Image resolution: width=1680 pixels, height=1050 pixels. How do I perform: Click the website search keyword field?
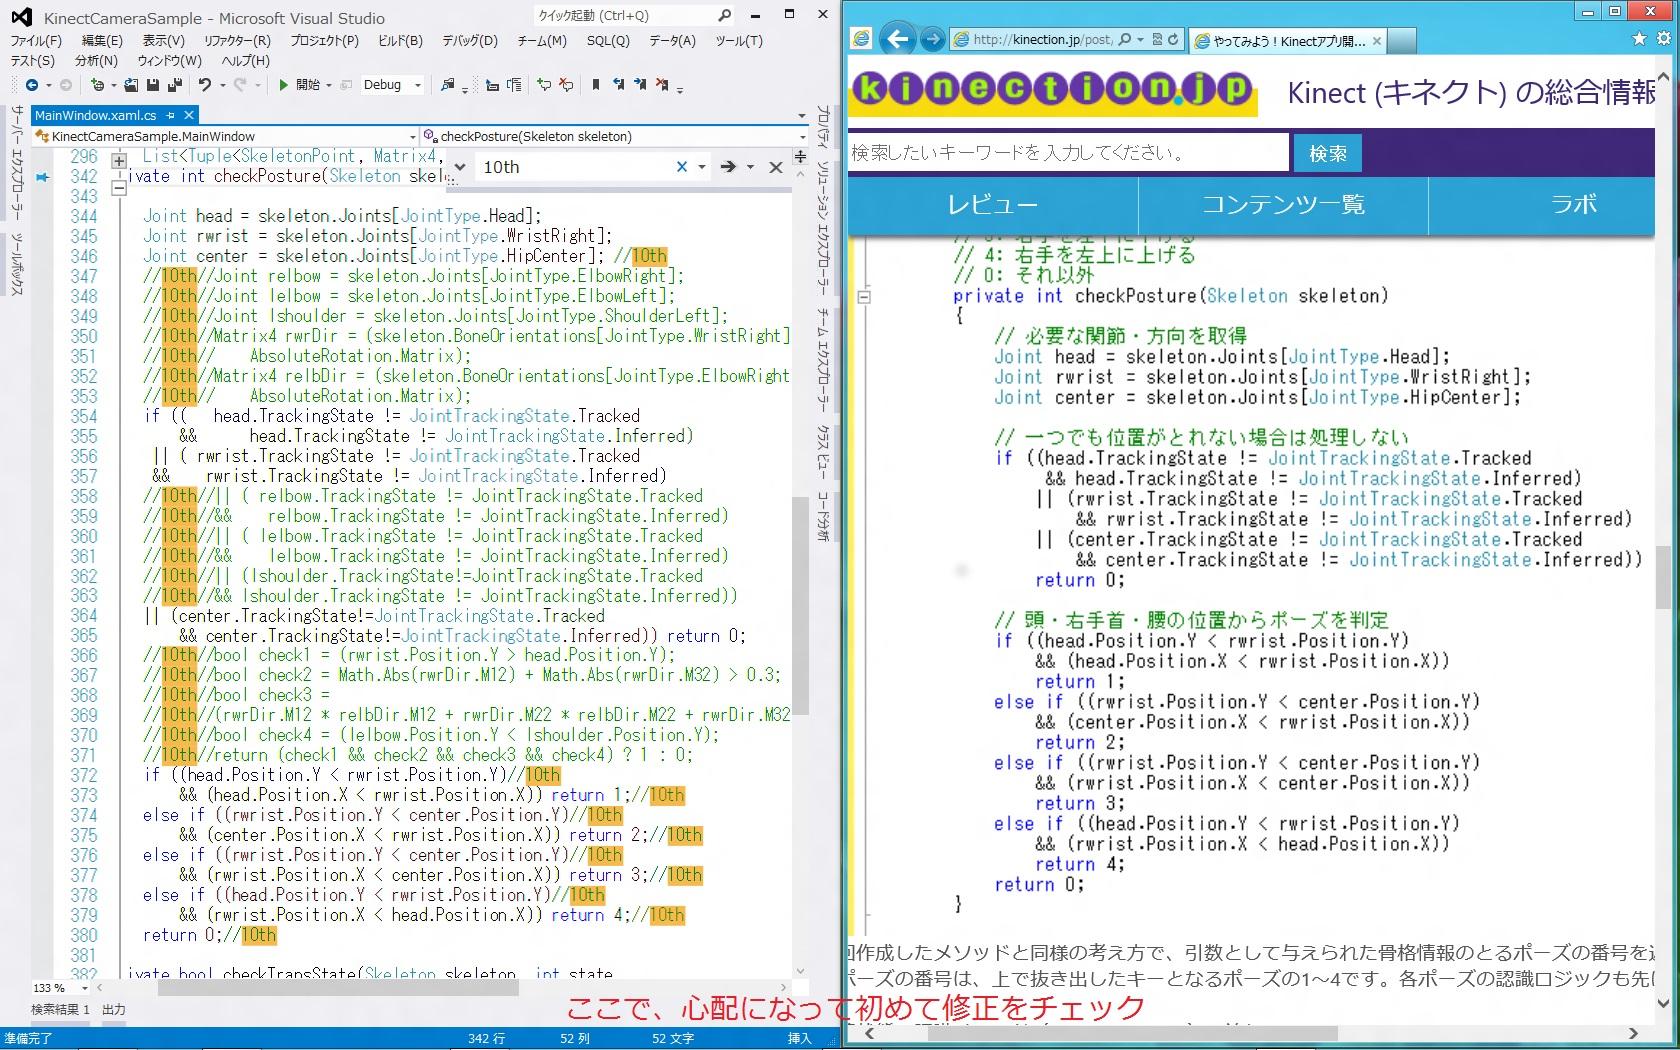1067,153
